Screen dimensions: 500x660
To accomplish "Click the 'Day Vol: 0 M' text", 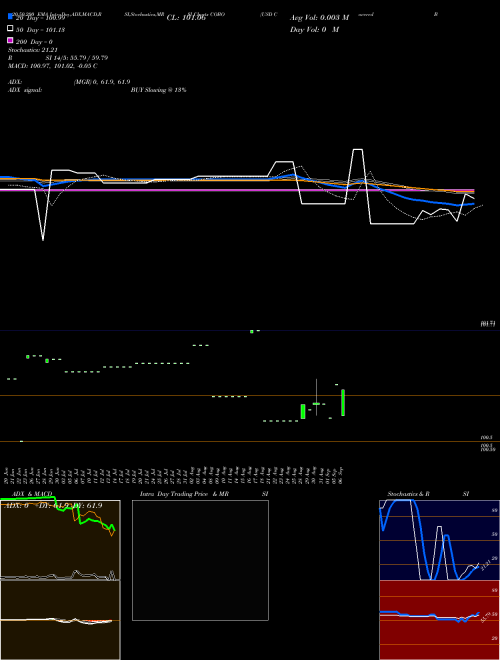I will 314,29.
